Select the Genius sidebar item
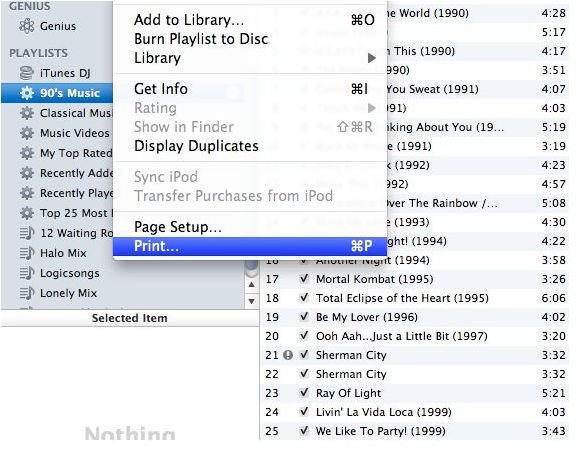The height and width of the screenshot is (450, 578). point(57,26)
